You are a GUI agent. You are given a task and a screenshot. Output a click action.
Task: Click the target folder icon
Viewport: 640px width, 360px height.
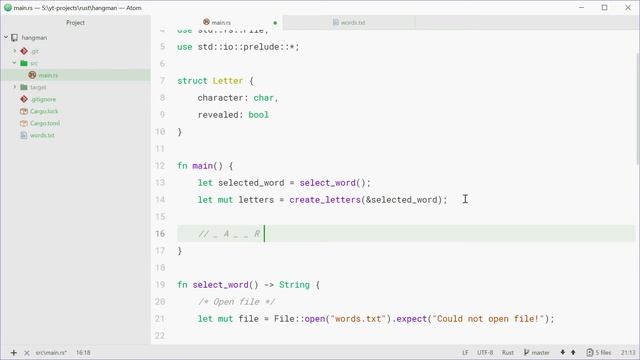point(24,87)
